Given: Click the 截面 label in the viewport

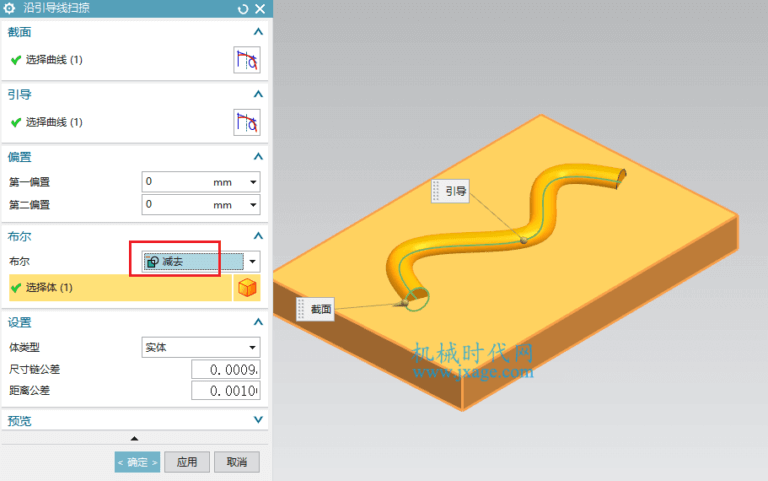Looking at the screenshot, I should [315, 309].
